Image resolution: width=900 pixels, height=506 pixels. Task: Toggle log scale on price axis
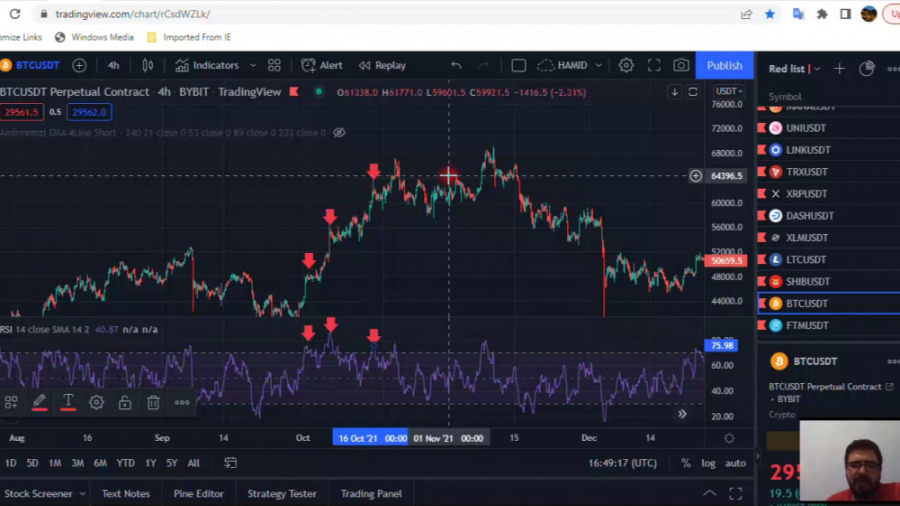708,463
